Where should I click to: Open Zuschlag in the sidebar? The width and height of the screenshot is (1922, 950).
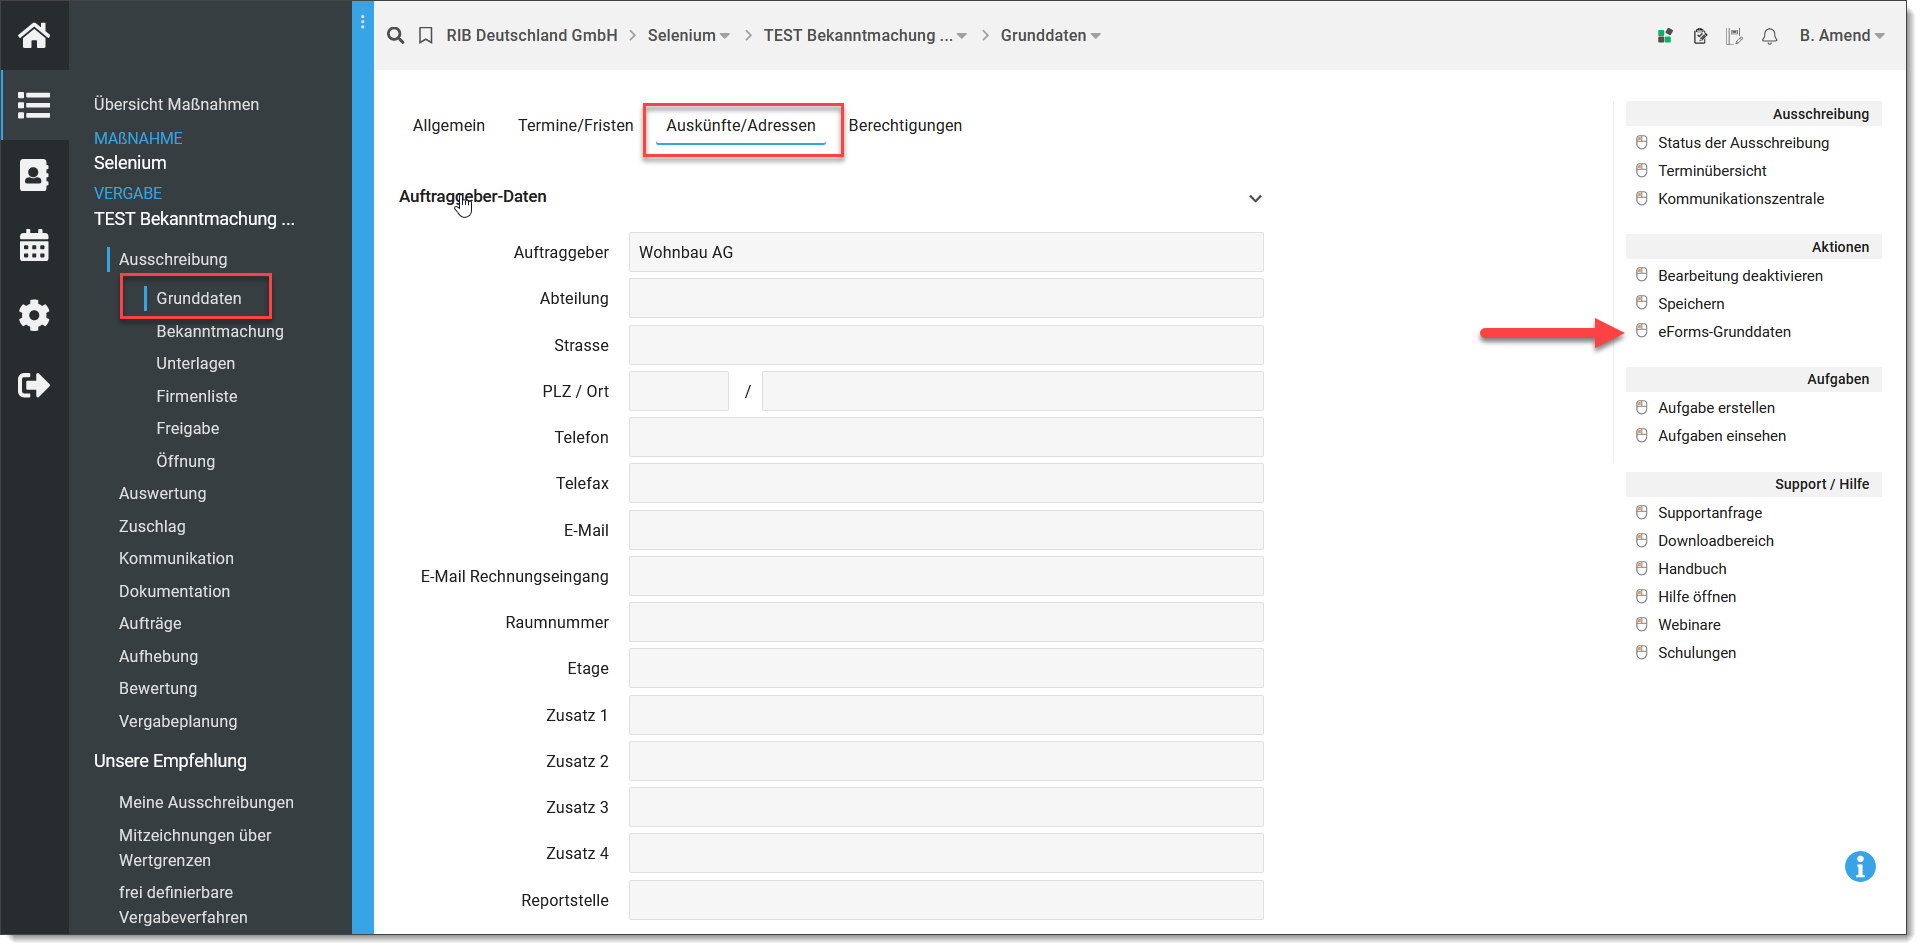[x=152, y=526]
